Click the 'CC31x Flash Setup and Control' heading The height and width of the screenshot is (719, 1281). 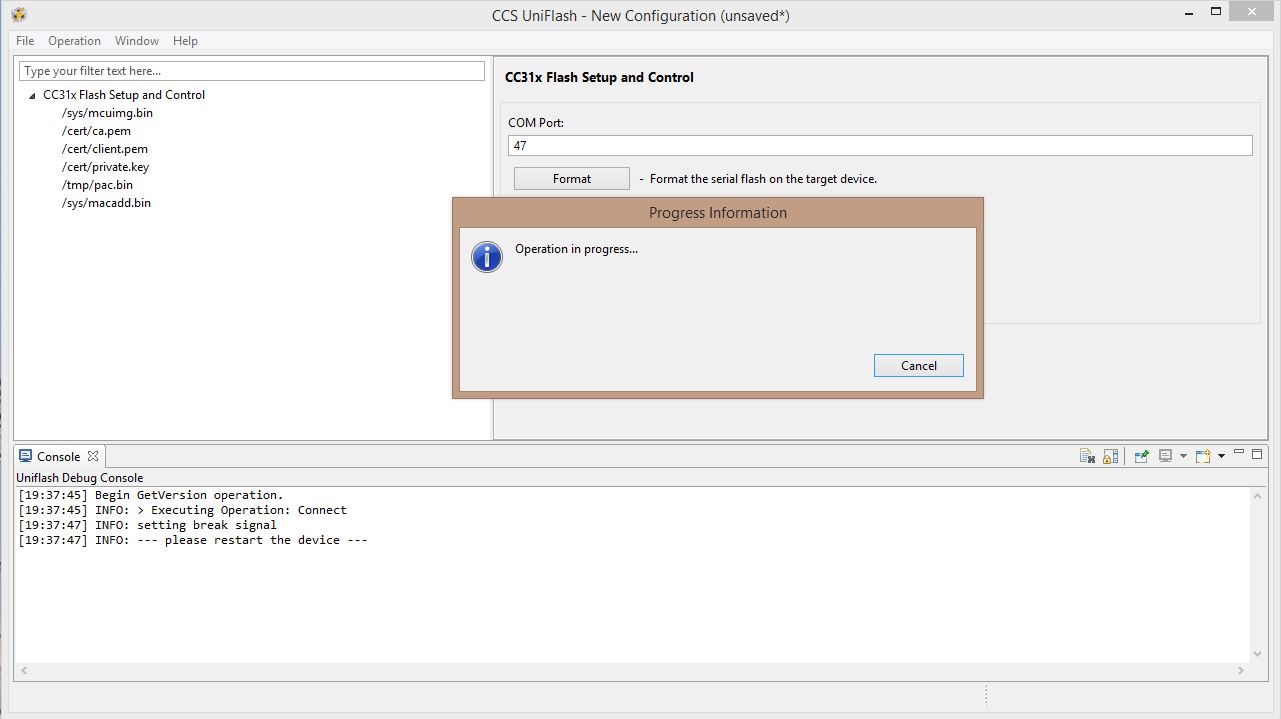pos(599,77)
